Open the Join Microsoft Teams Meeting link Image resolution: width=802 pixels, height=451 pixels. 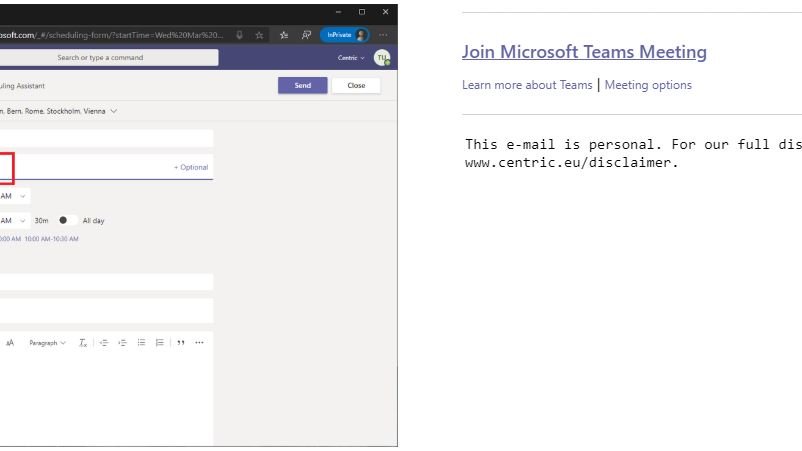pos(584,52)
